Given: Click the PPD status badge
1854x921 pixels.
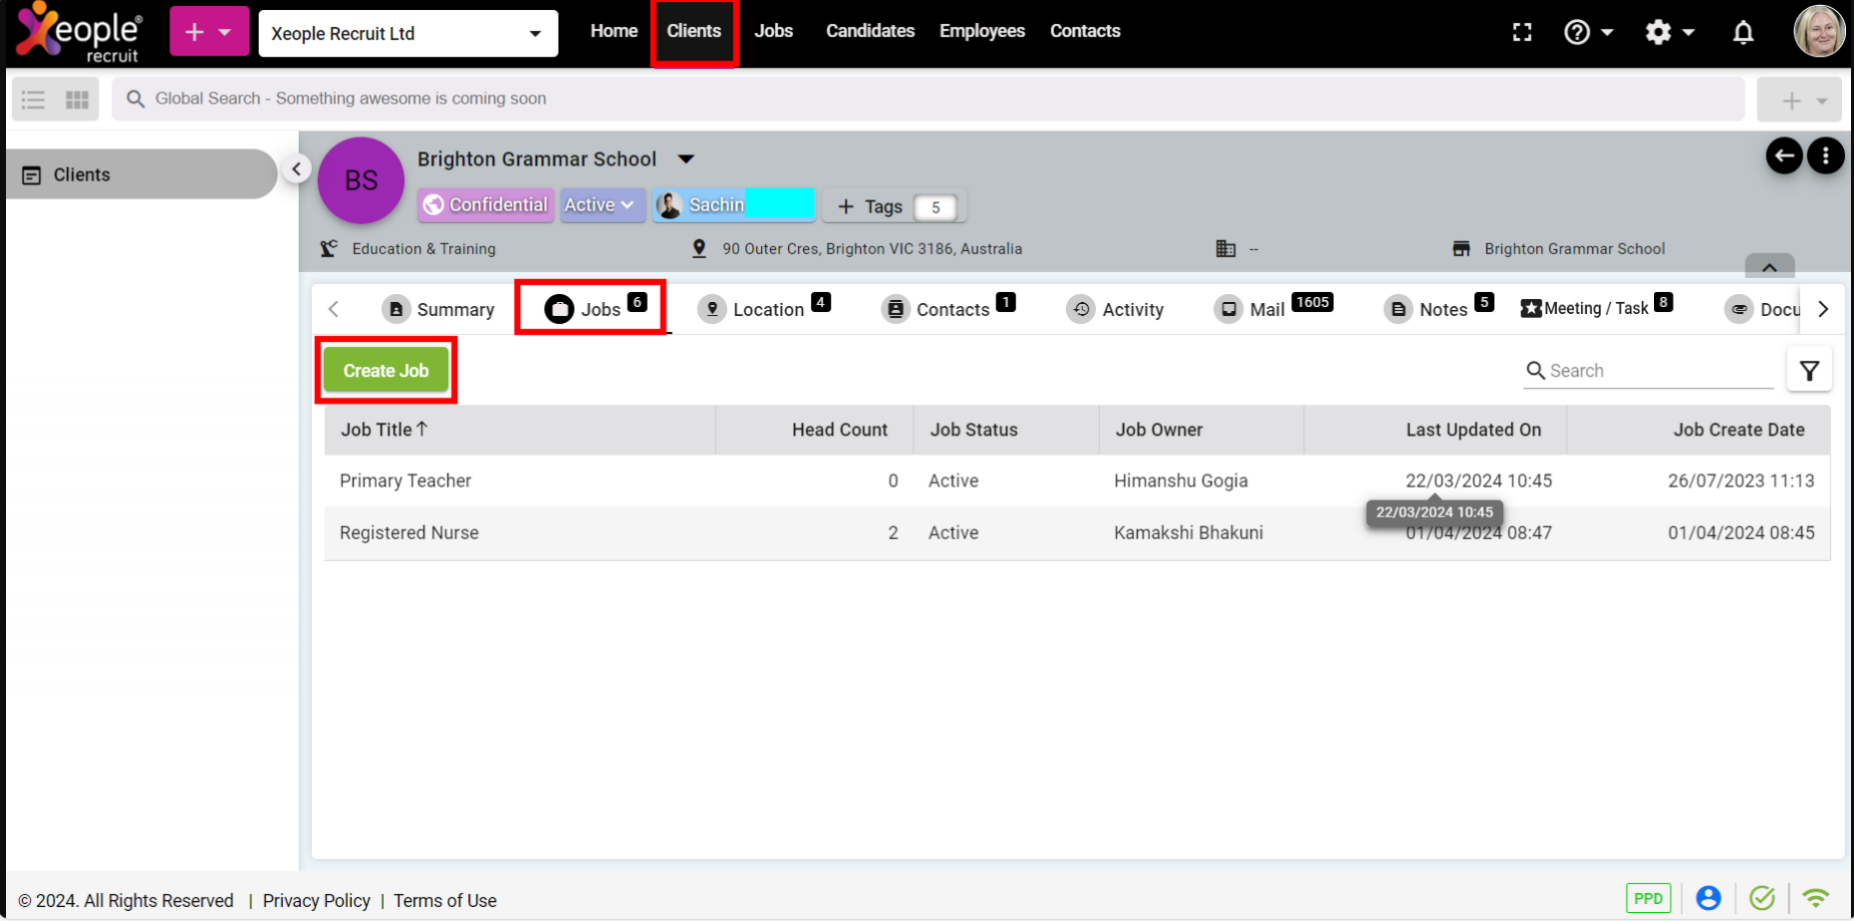Looking at the screenshot, I should pyautogui.click(x=1648, y=898).
